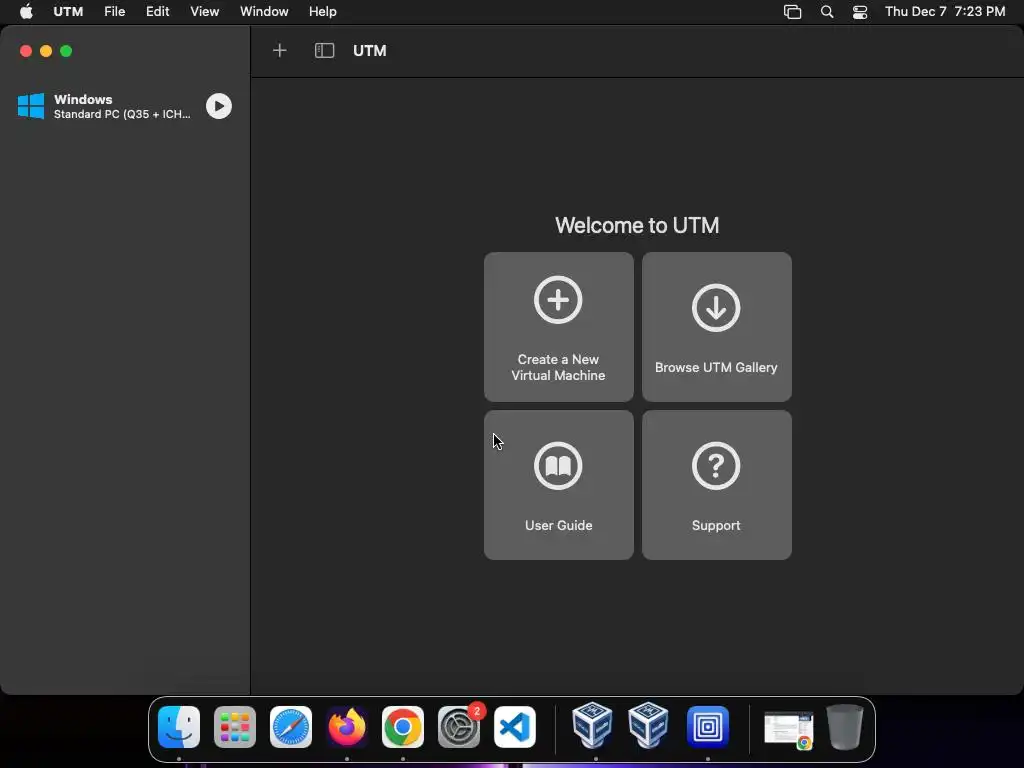Image resolution: width=1024 pixels, height=768 pixels.
Task: Open the UTM application menu
Action: tap(68, 12)
